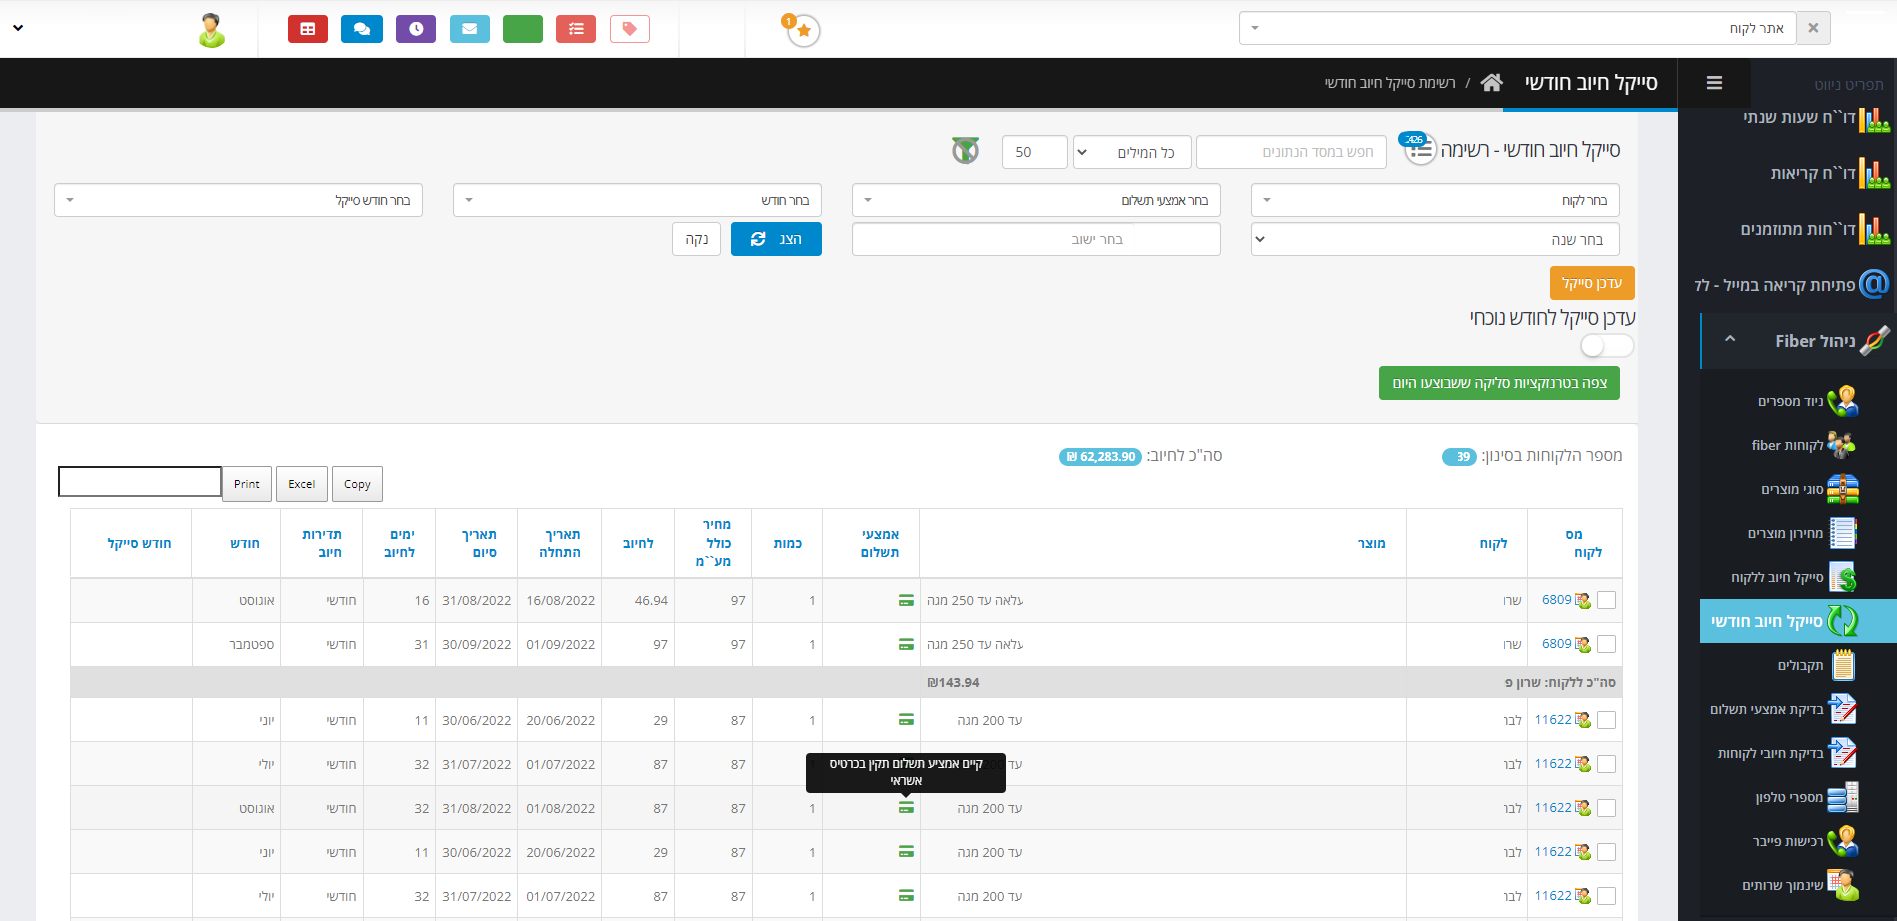
Task: Click the מספרי טלפון server icon
Action: coord(1843,797)
